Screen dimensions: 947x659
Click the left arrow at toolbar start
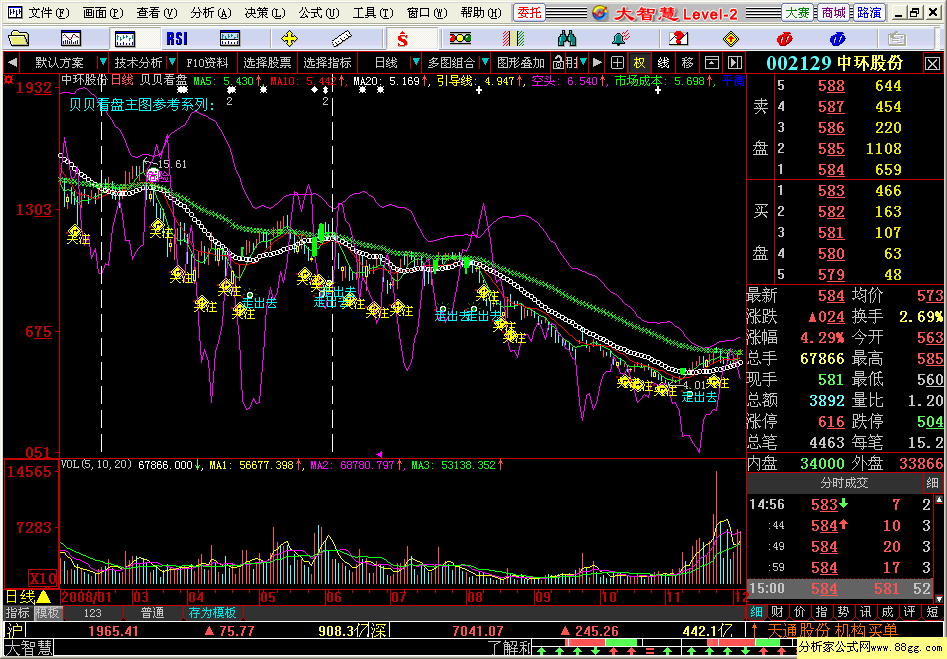(12, 63)
